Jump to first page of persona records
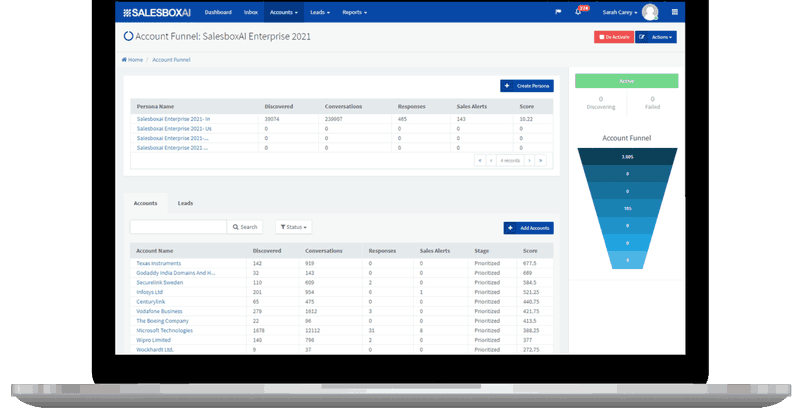The height and width of the screenshot is (419, 800). (480, 160)
